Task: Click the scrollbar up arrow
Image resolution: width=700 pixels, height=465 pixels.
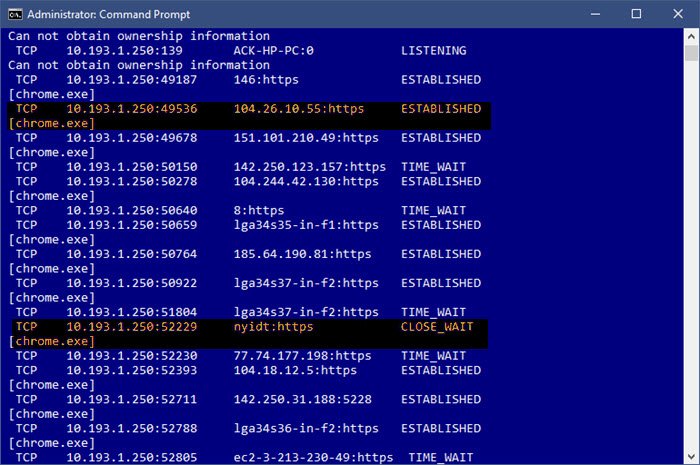Action: pyautogui.click(x=691, y=36)
